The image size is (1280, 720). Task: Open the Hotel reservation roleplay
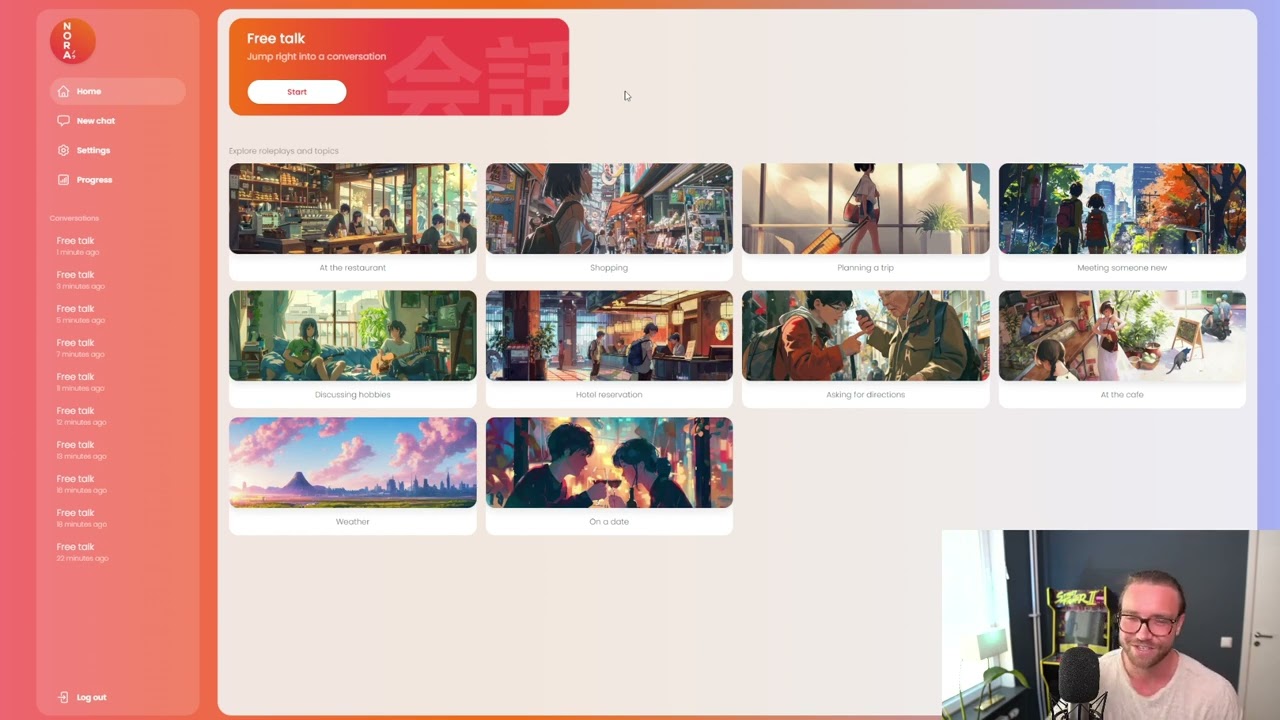coord(609,347)
